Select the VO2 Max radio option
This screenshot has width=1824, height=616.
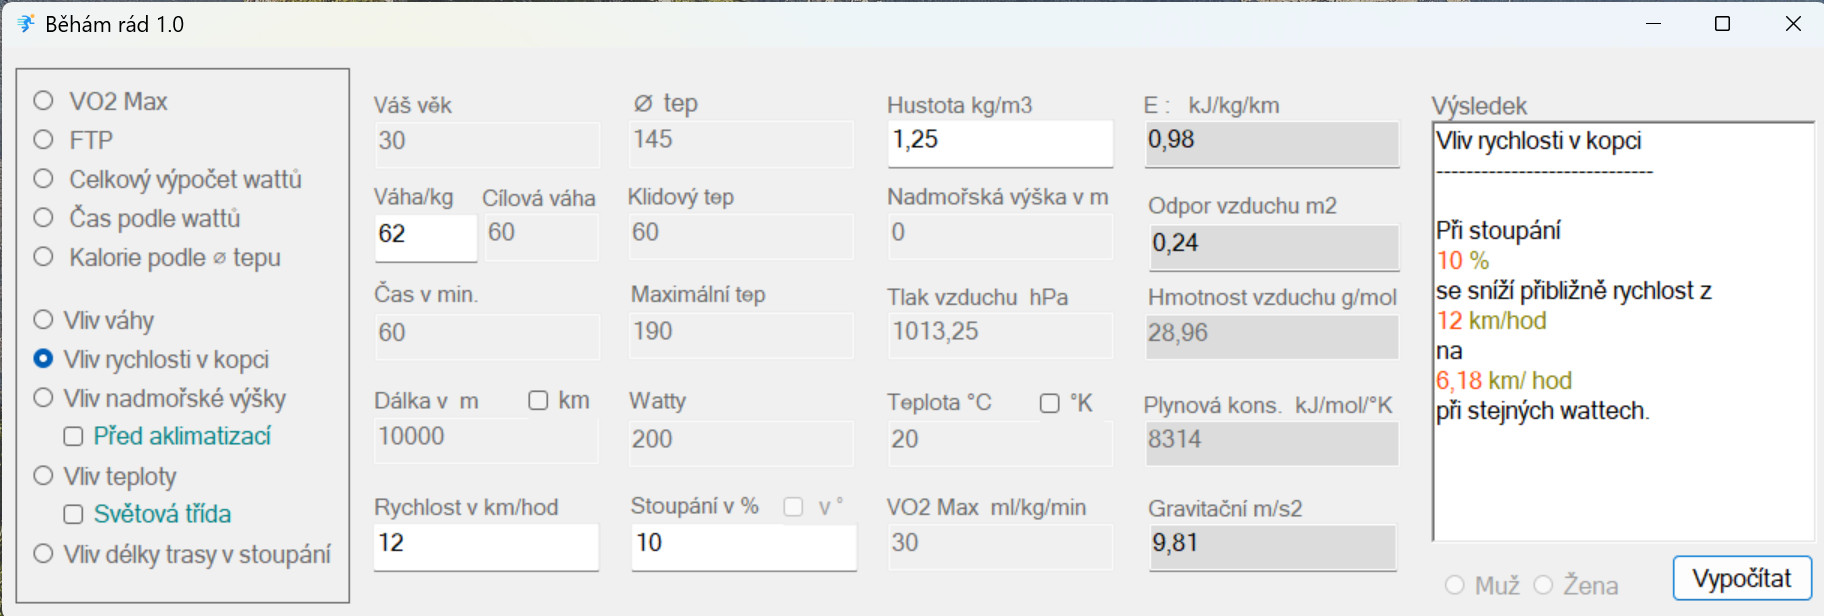tap(44, 101)
